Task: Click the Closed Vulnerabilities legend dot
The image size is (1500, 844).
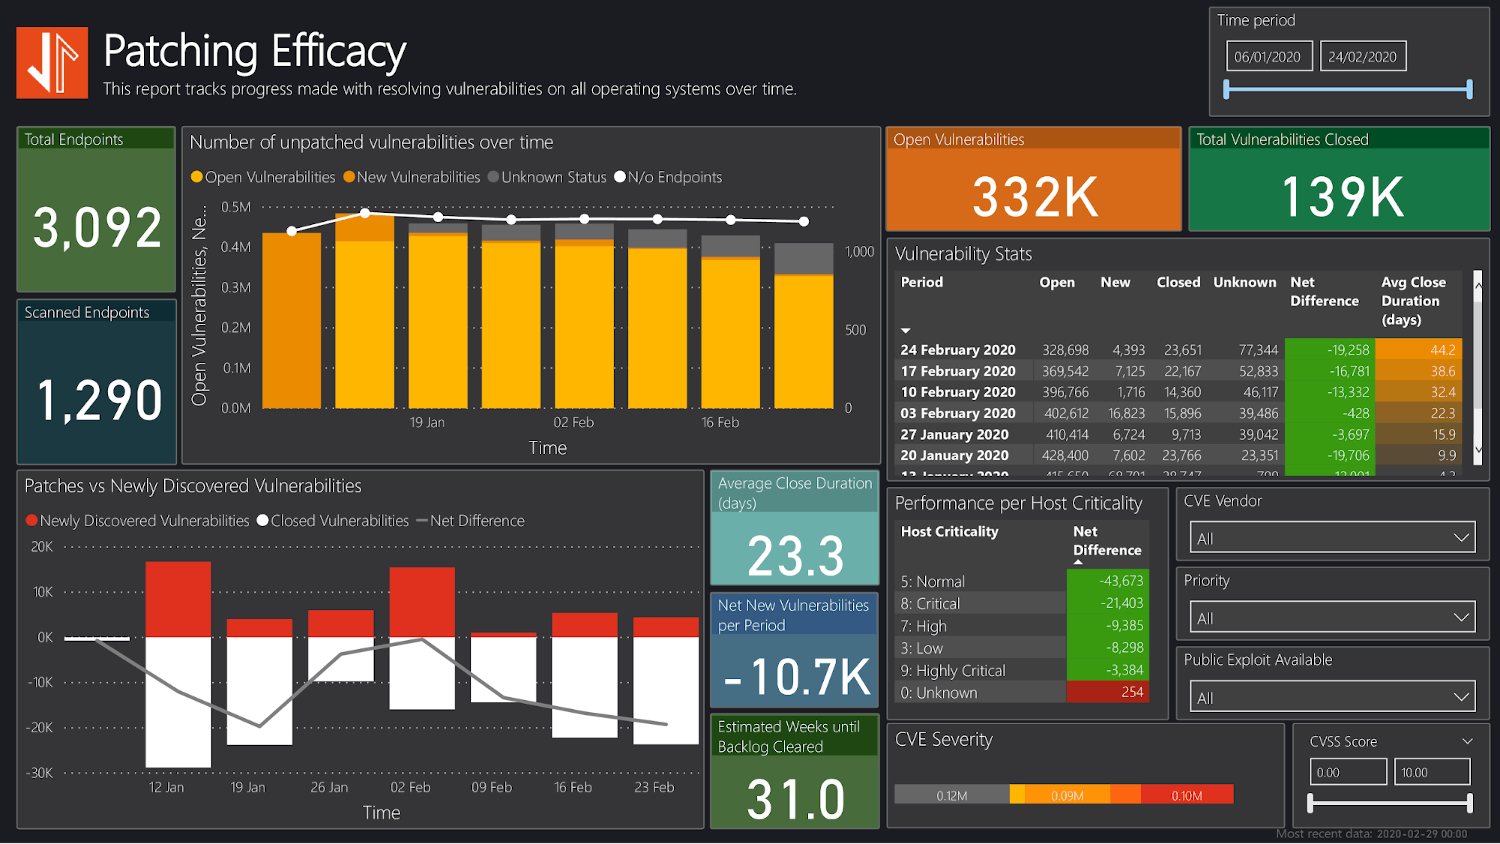Action: point(262,520)
